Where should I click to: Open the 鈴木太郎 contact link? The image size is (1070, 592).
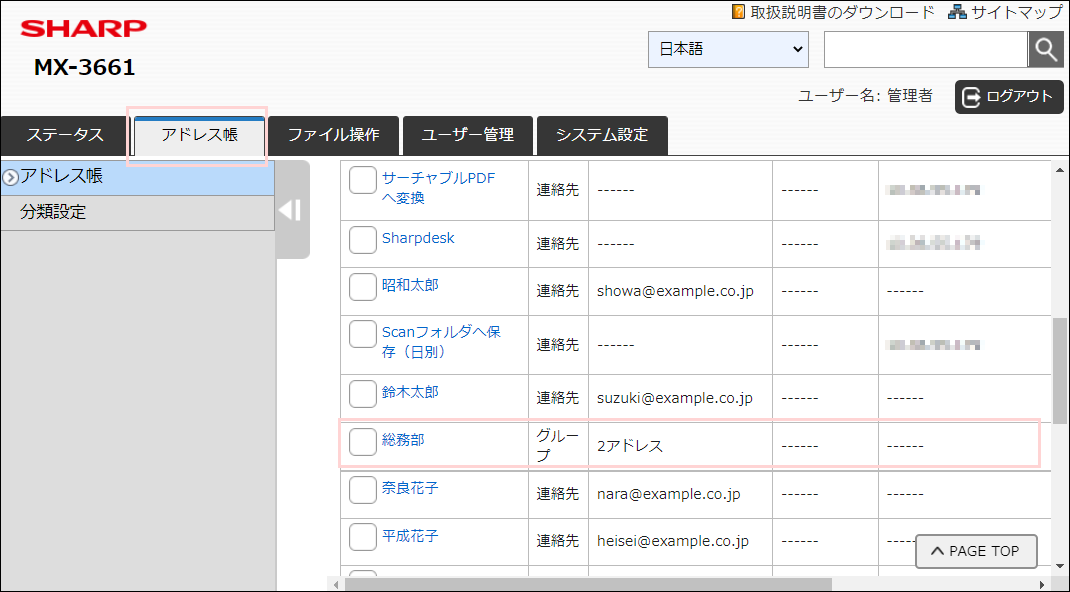pyautogui.click(x=410, y=392)
